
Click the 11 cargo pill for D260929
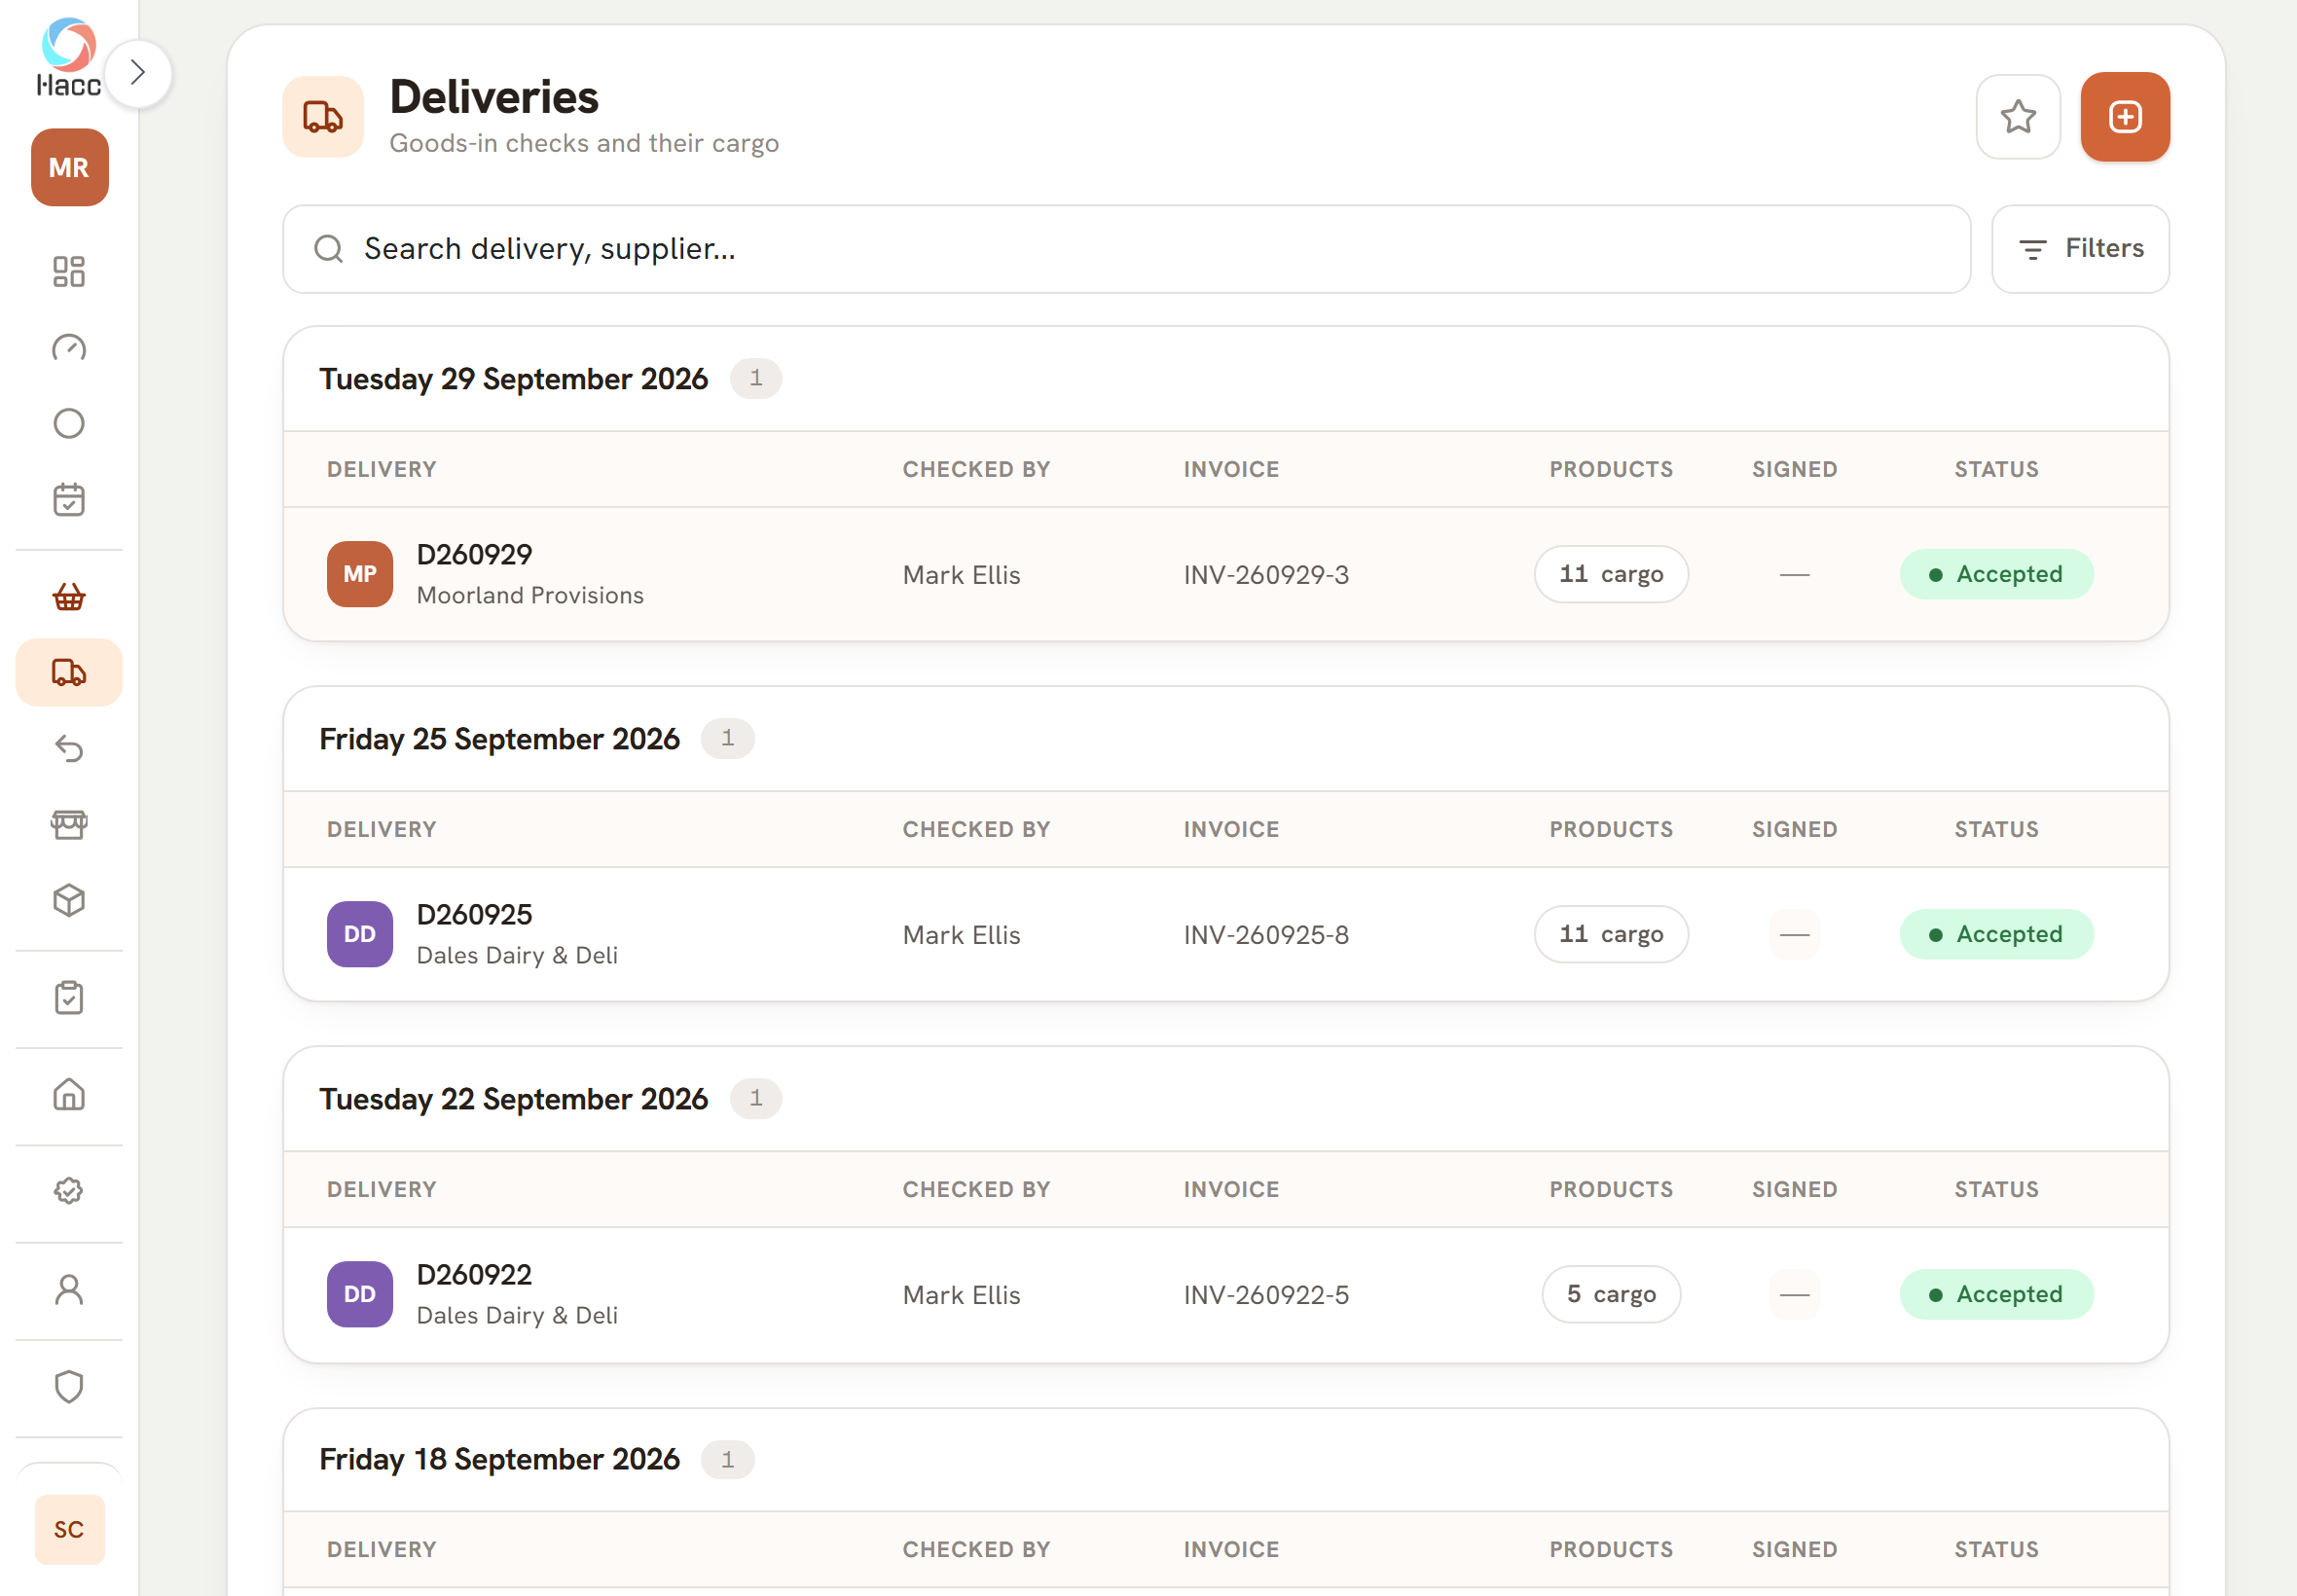[1611, 574]
